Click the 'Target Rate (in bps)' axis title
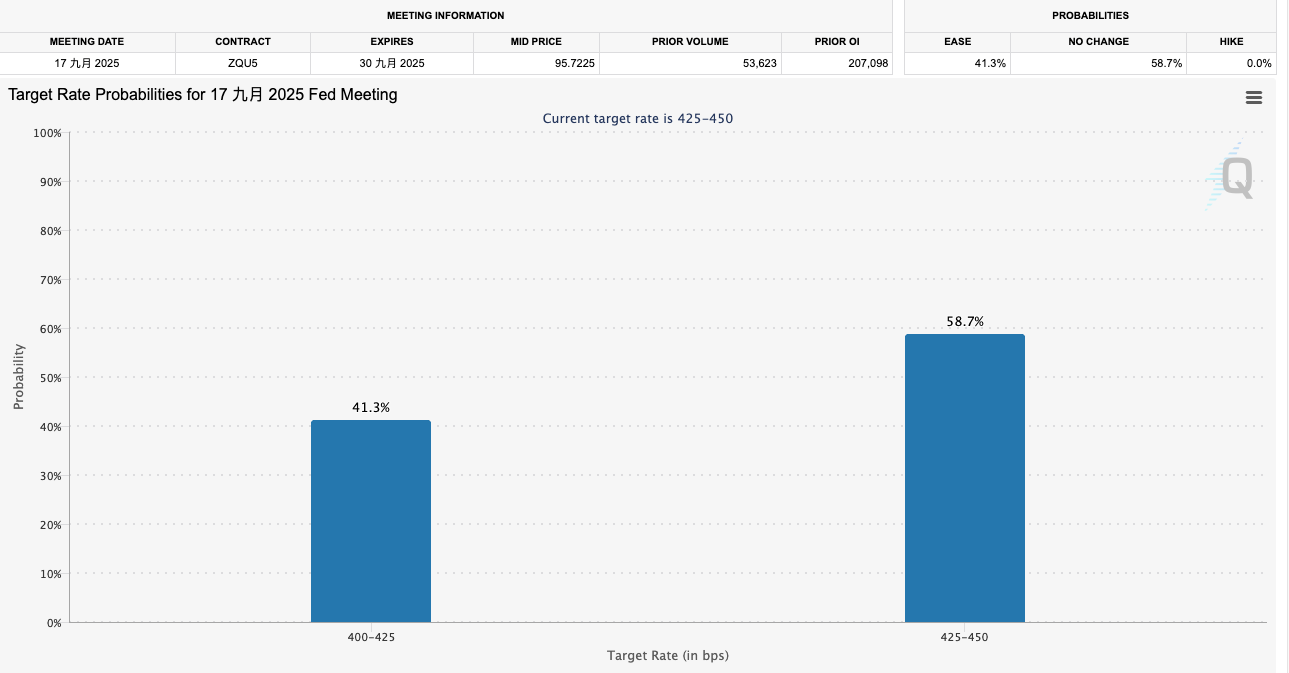 [667, 656]
